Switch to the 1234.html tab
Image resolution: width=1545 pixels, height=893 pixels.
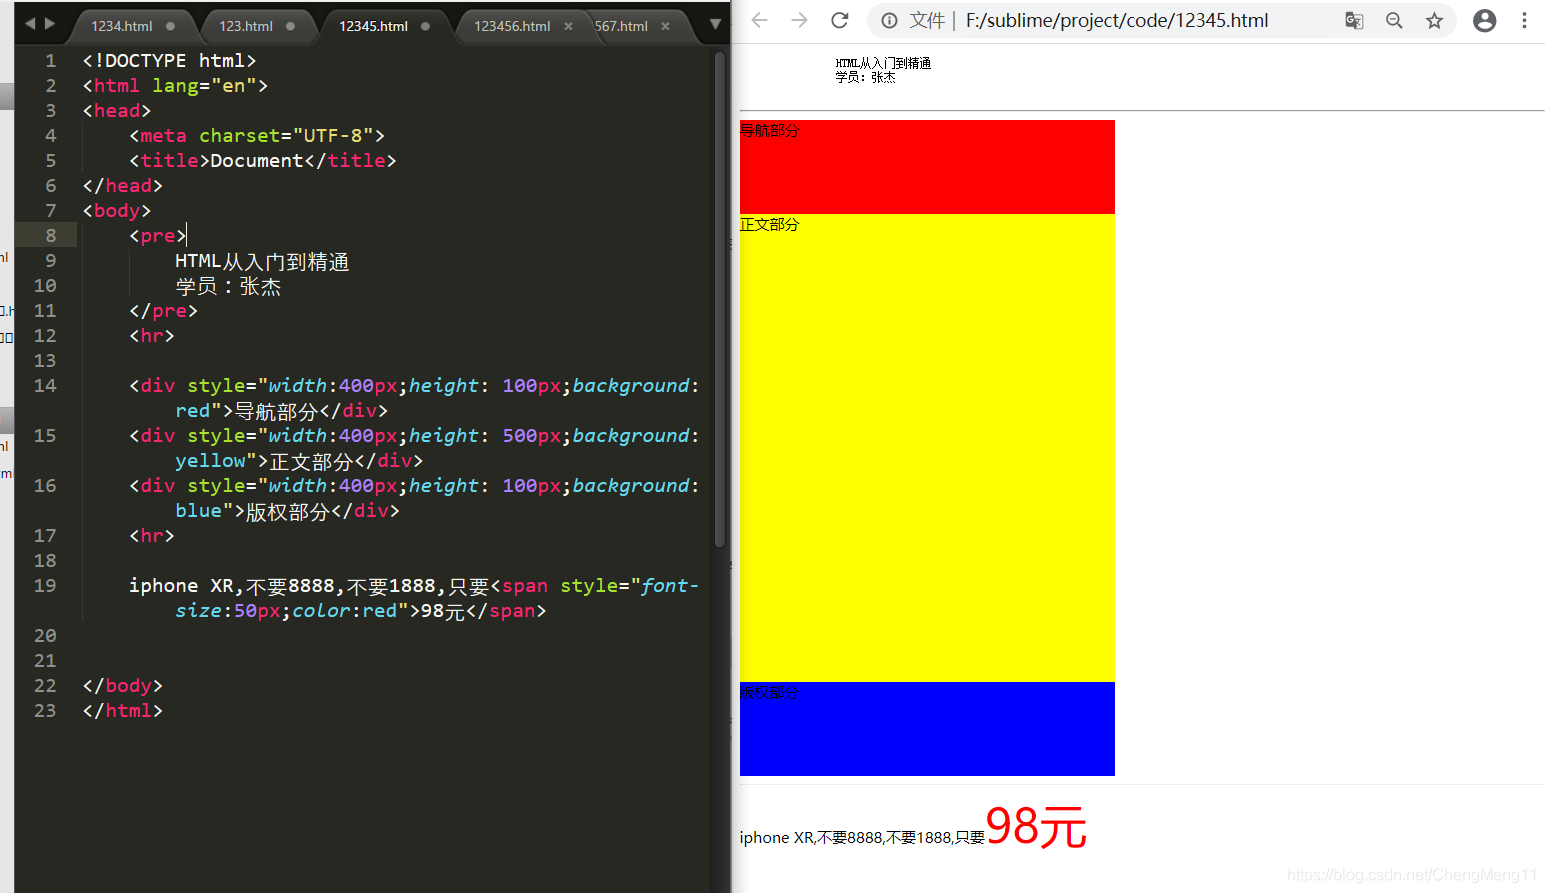[x=122, y=26]
